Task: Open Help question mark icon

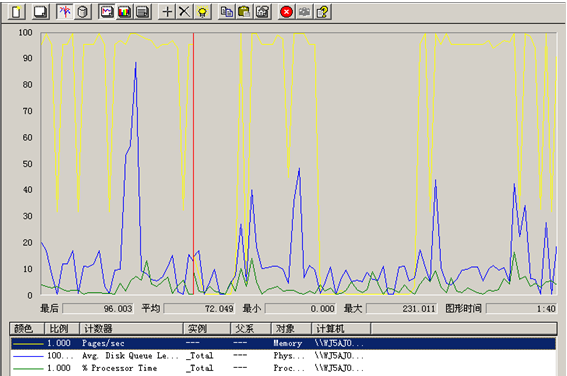Action: click(323, 12)
